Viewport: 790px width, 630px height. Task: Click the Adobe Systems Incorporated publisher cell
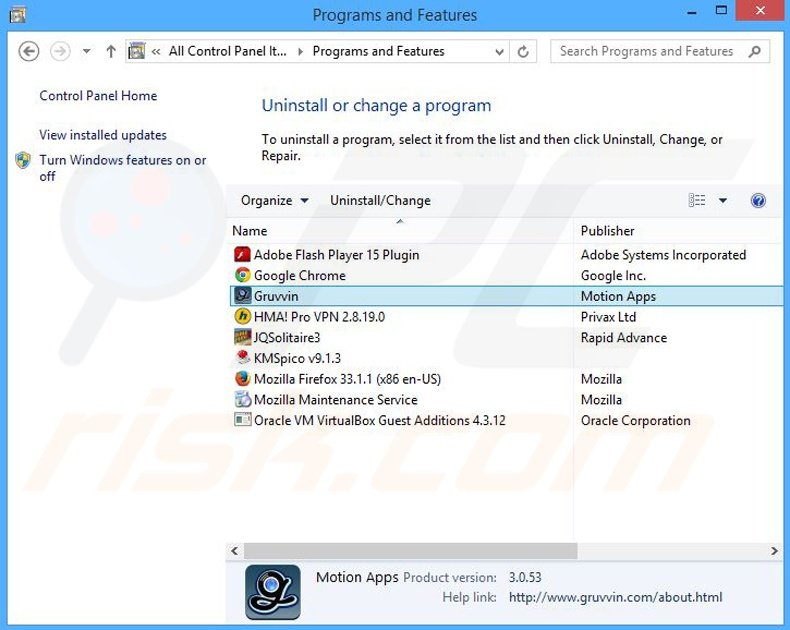pyautogui.click(x=663, y=255)
